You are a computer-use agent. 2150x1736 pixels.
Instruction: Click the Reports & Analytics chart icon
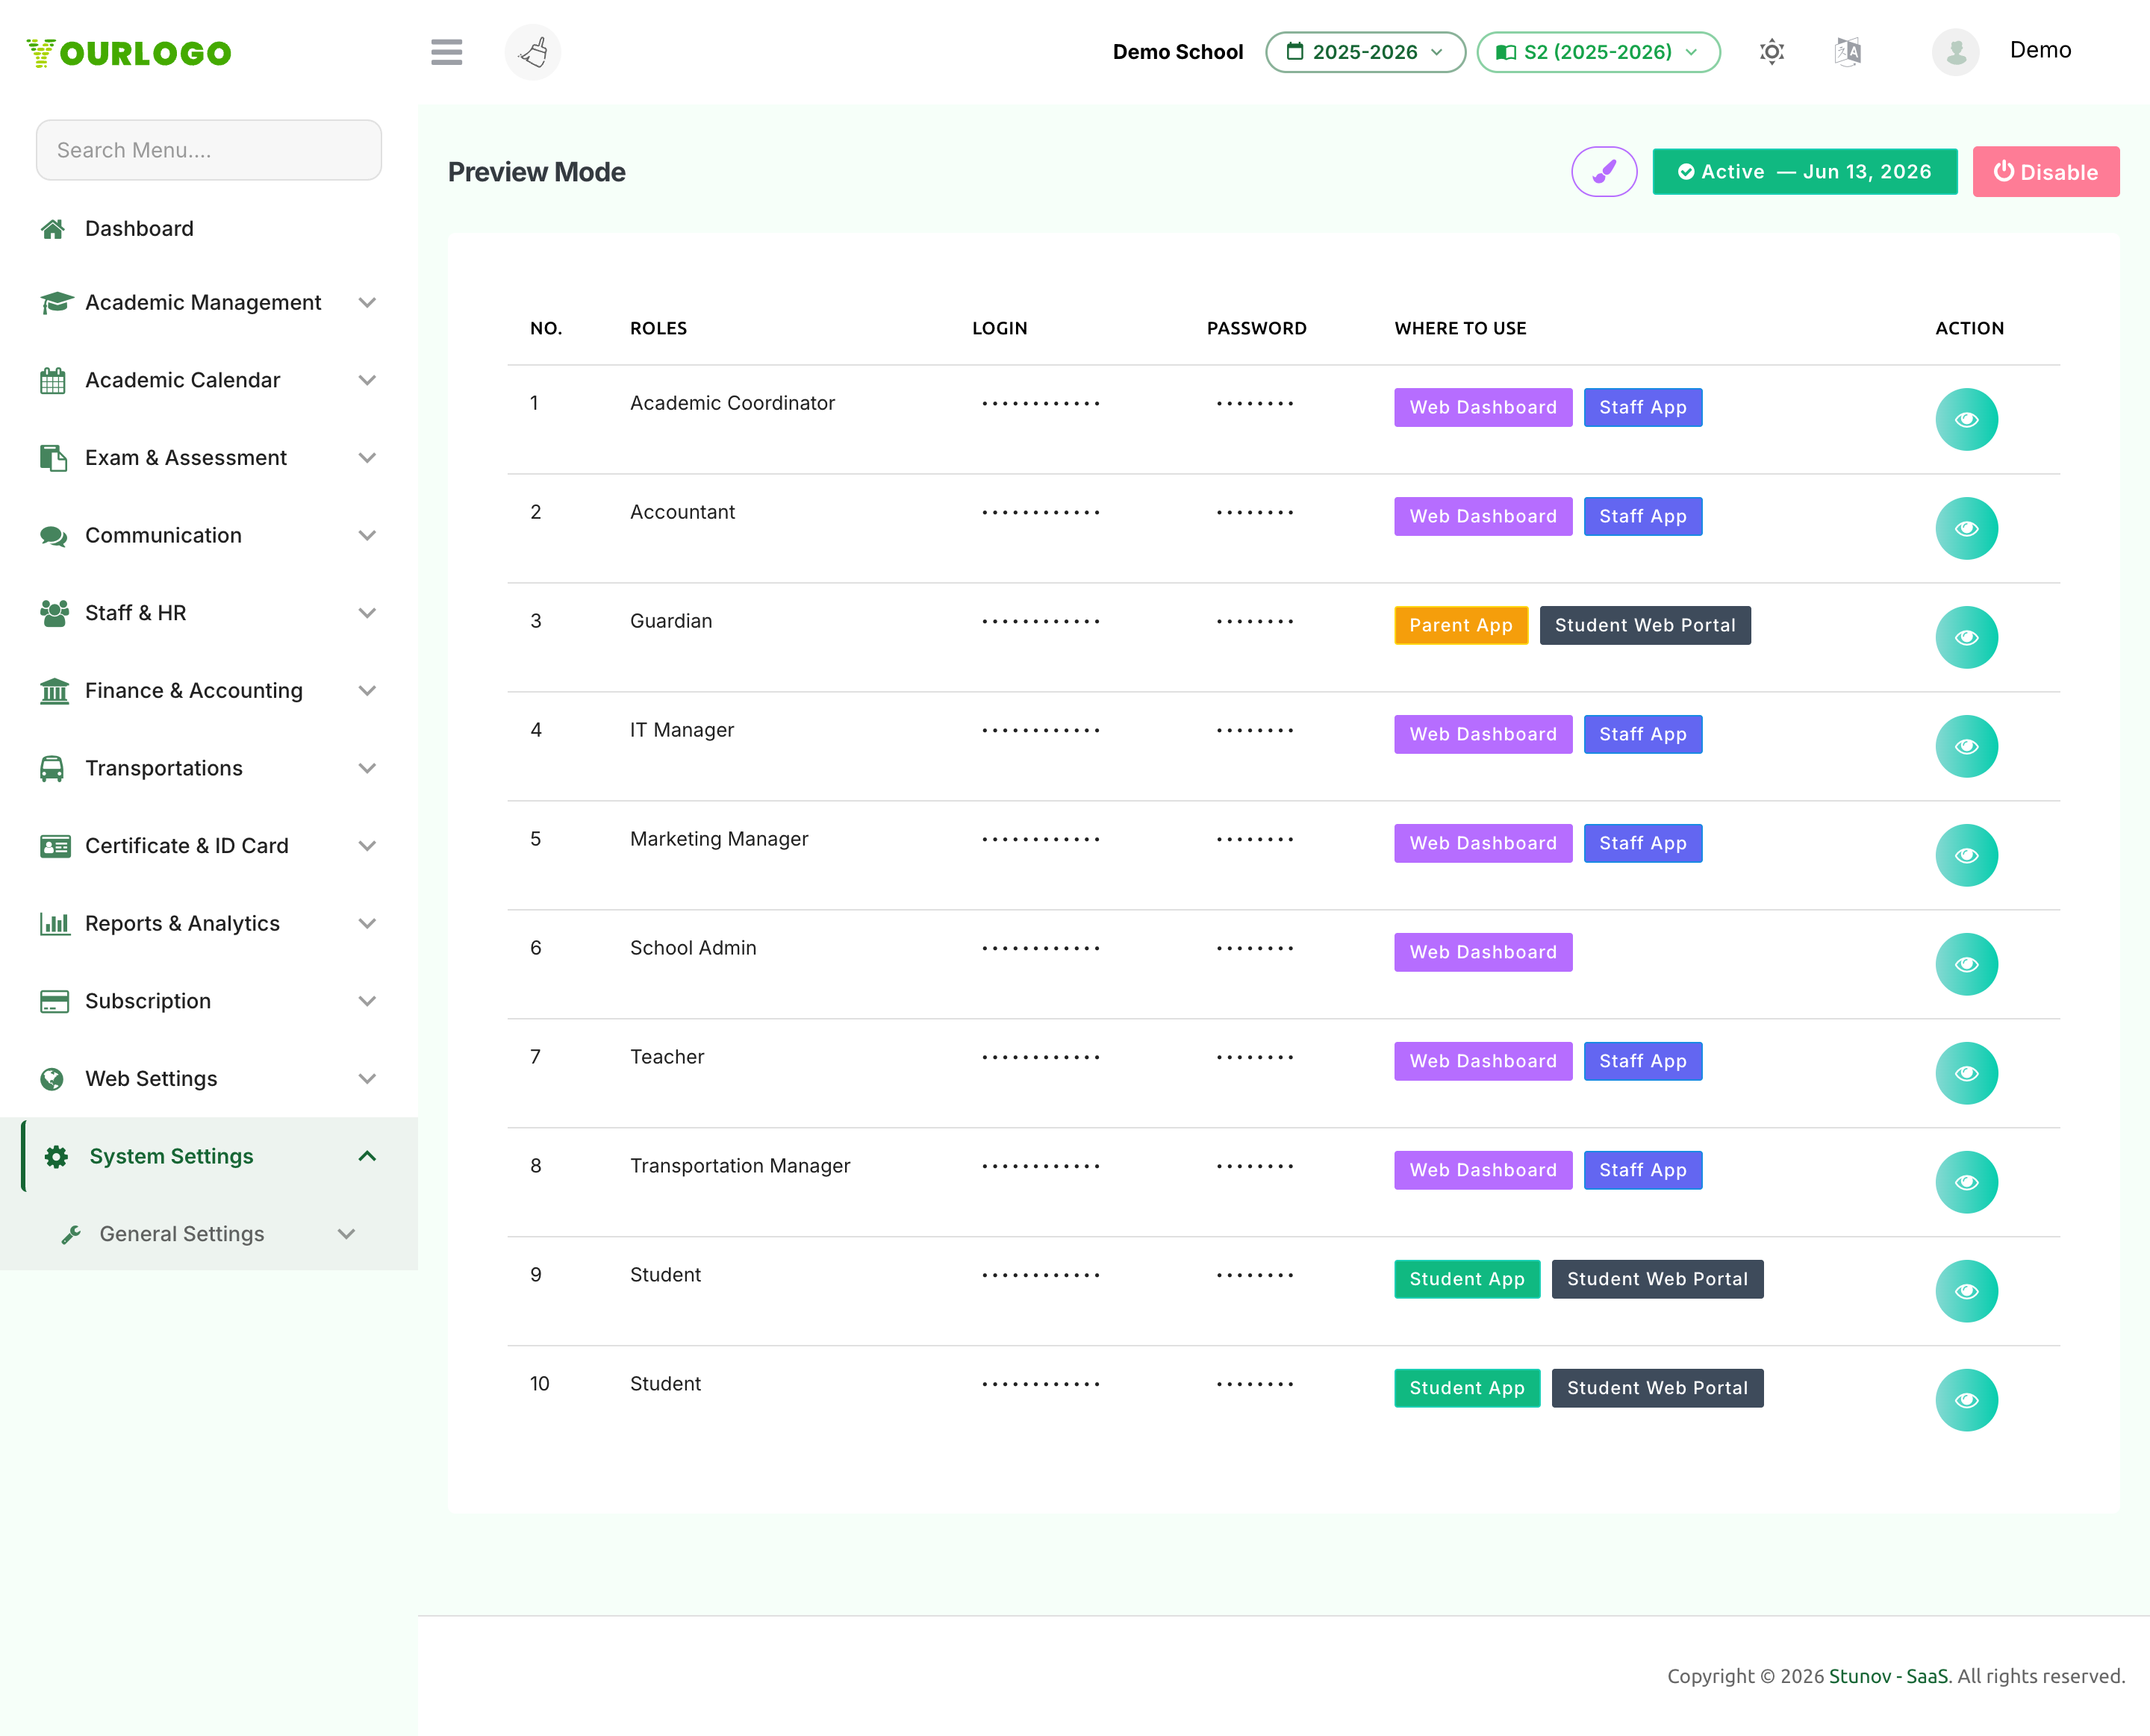point(54,924)
